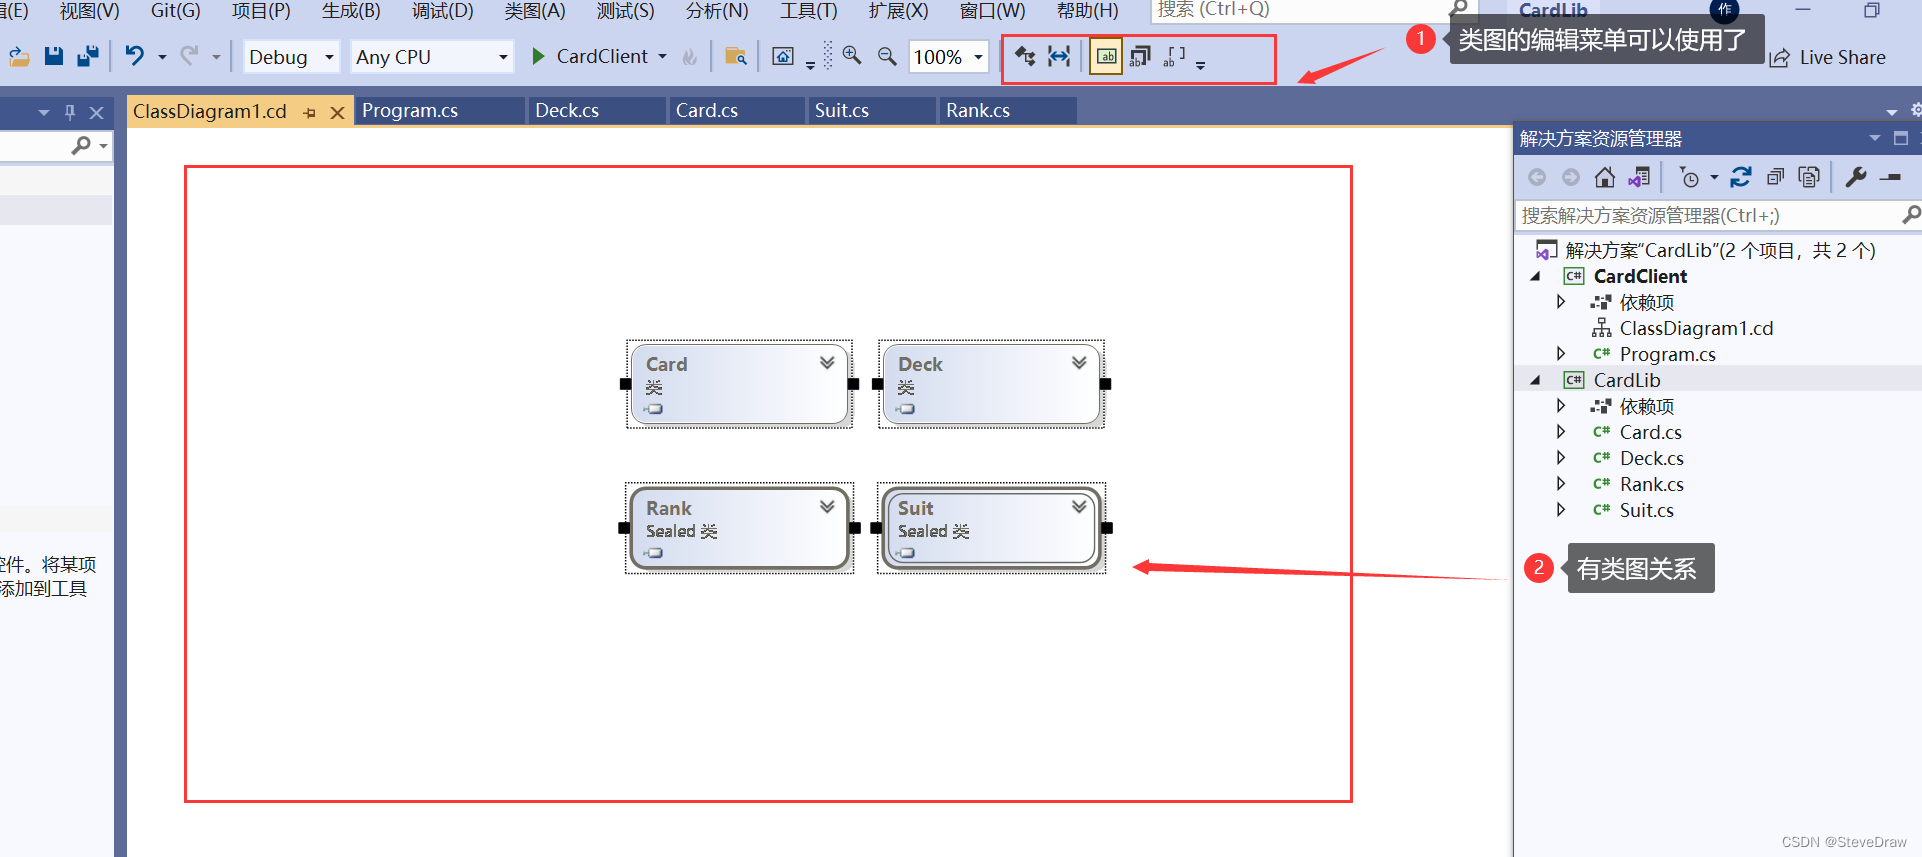Viewport: 1922px width, 857px height.
Task: Open the Undo history dropdown arrow
Action: click(162, 57)
